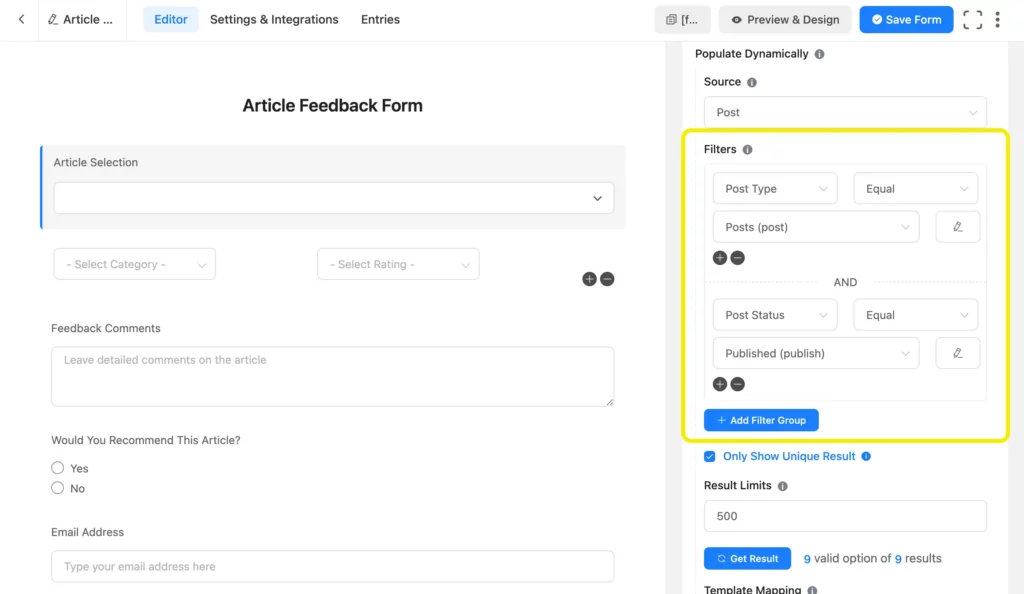
Task: Open the Select Category dropdown
Action: [x=135, y=264]
